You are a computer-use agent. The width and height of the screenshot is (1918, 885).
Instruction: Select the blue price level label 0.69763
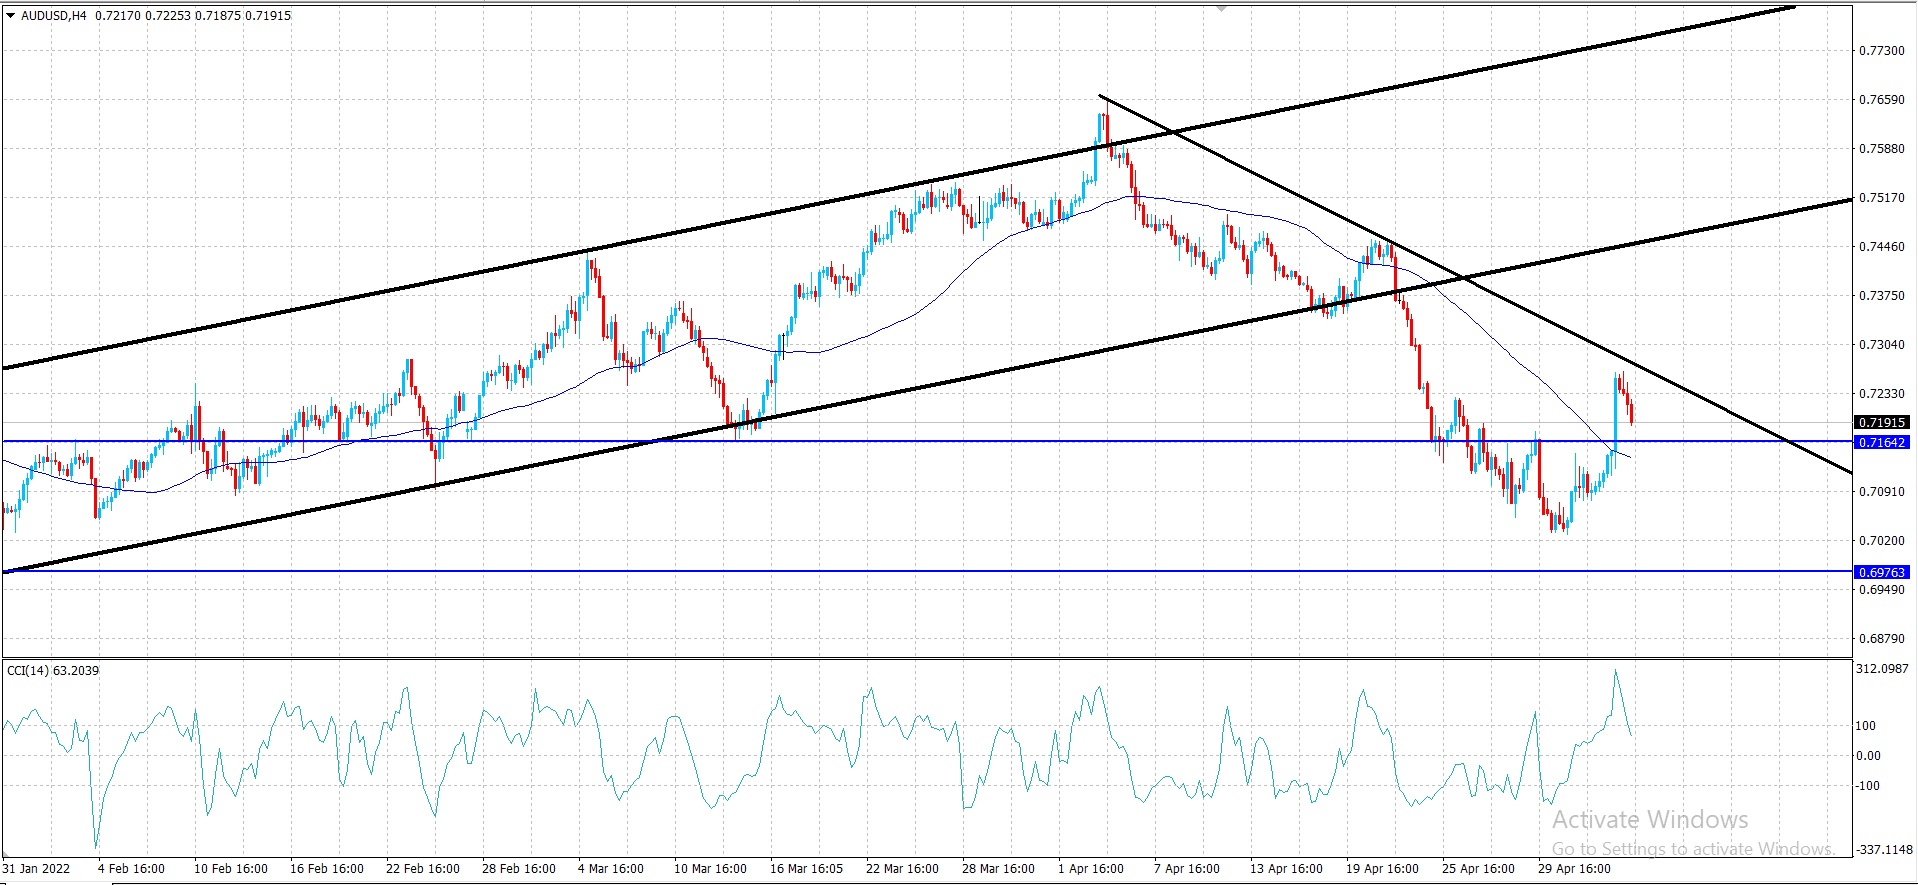click(x=1881, y=572)
